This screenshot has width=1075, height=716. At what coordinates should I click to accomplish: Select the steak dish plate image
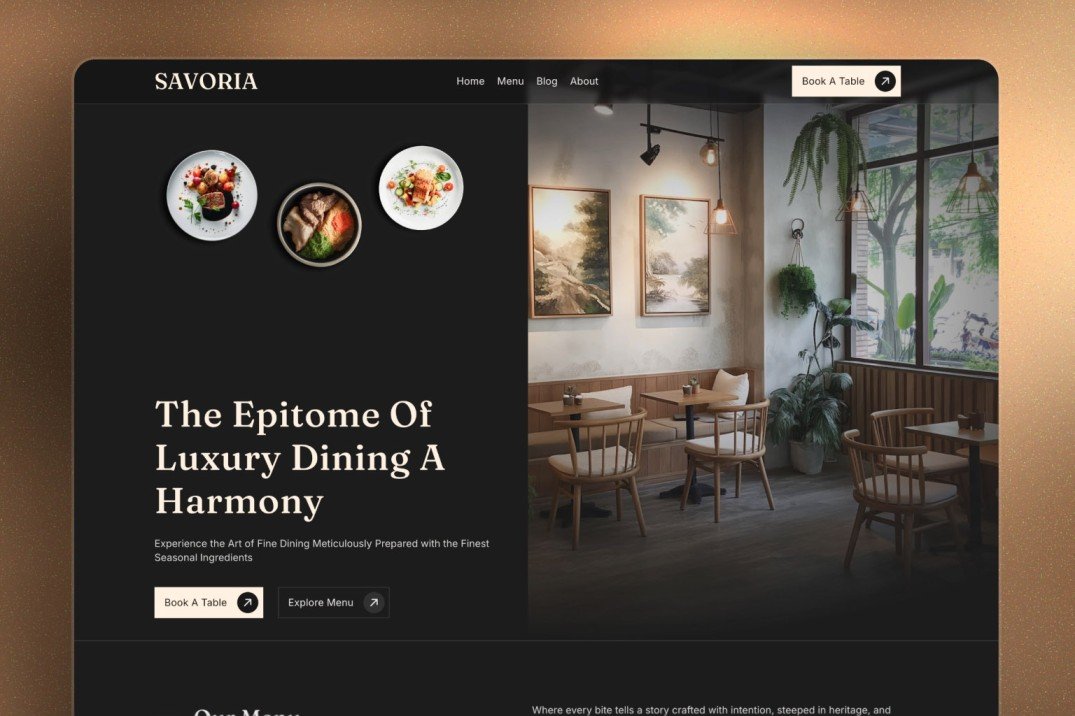click(212, 195)
